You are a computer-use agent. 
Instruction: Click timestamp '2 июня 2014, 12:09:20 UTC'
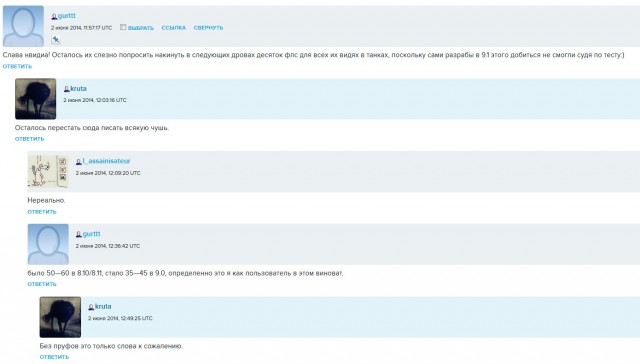tap(108, 173)
